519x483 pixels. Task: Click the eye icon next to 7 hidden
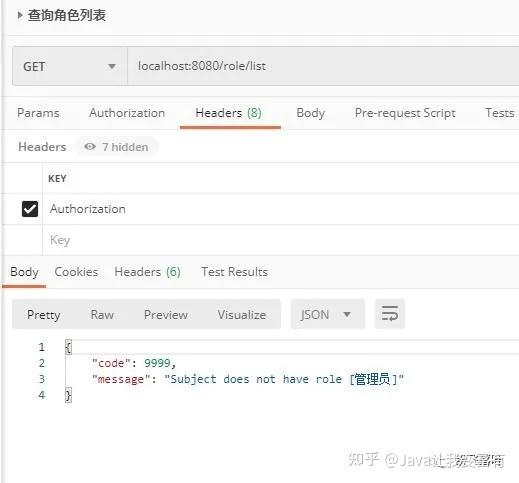click(x=90, y=147)
